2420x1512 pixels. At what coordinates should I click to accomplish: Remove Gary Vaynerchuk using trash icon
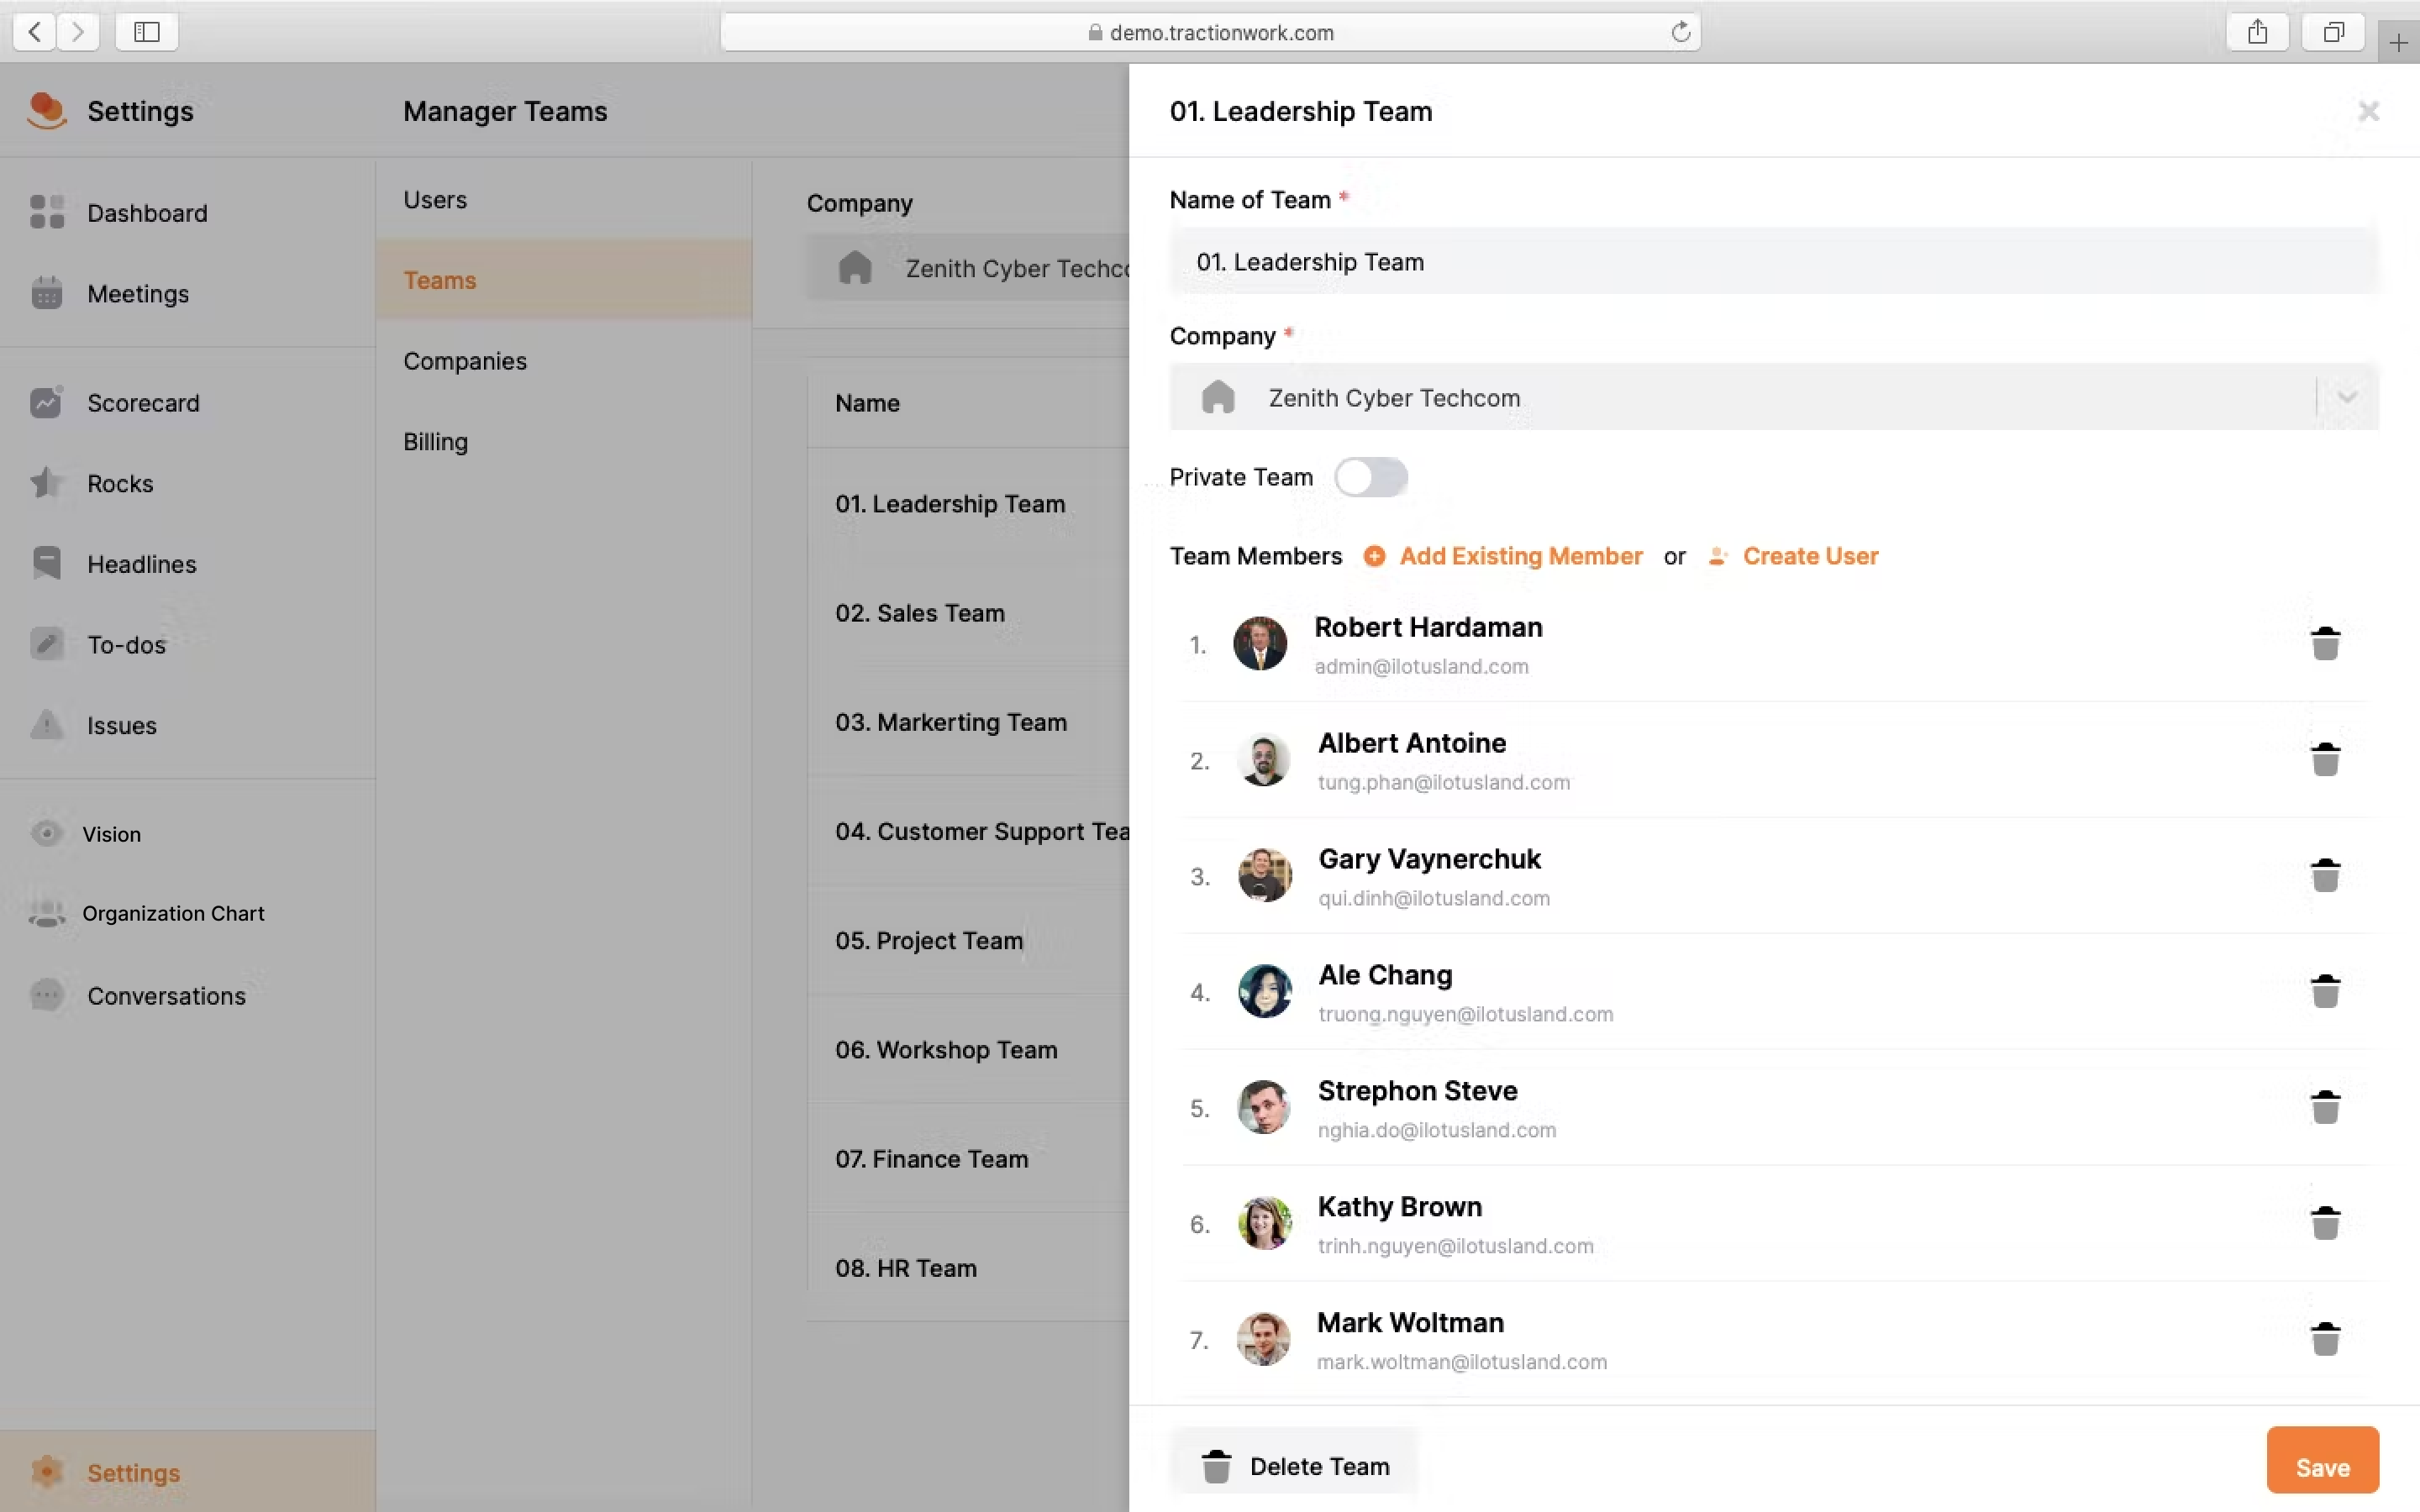[2325, 876]
